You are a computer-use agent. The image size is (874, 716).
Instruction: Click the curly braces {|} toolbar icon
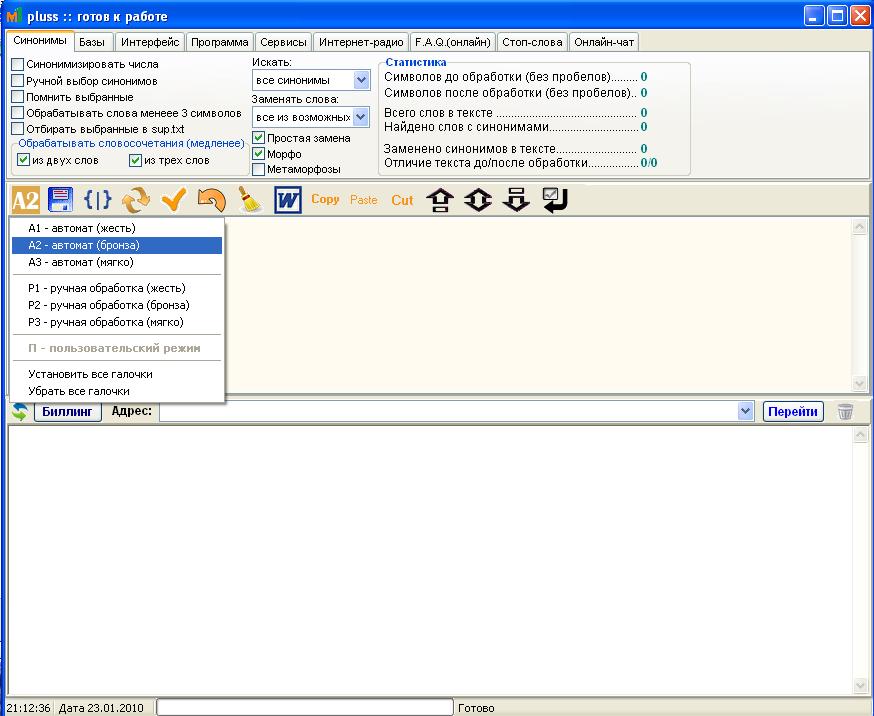[x=97, y=200]
